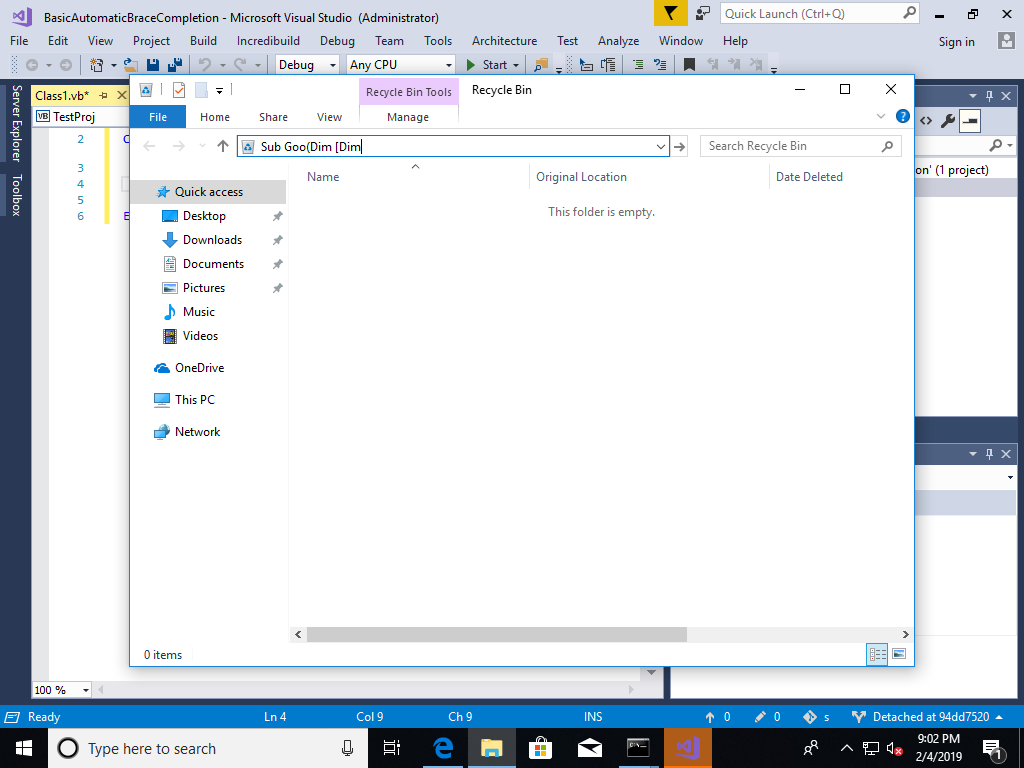The image size is (1024, 768).
Task: Select This PC in the navigation pane
Action: (x=194, y=400)
